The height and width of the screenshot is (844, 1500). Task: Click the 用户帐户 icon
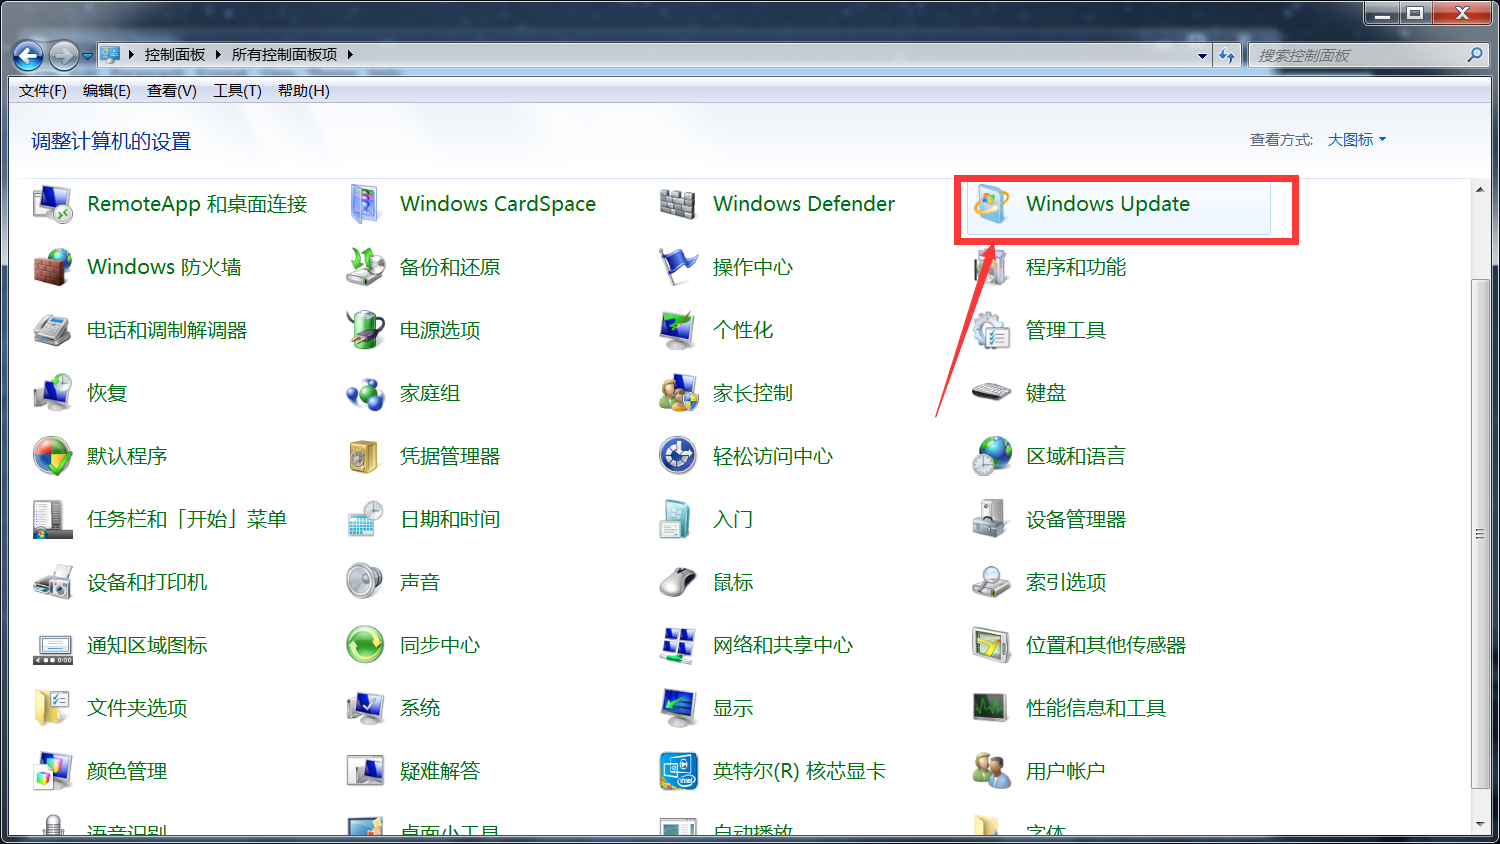[991, 771]
